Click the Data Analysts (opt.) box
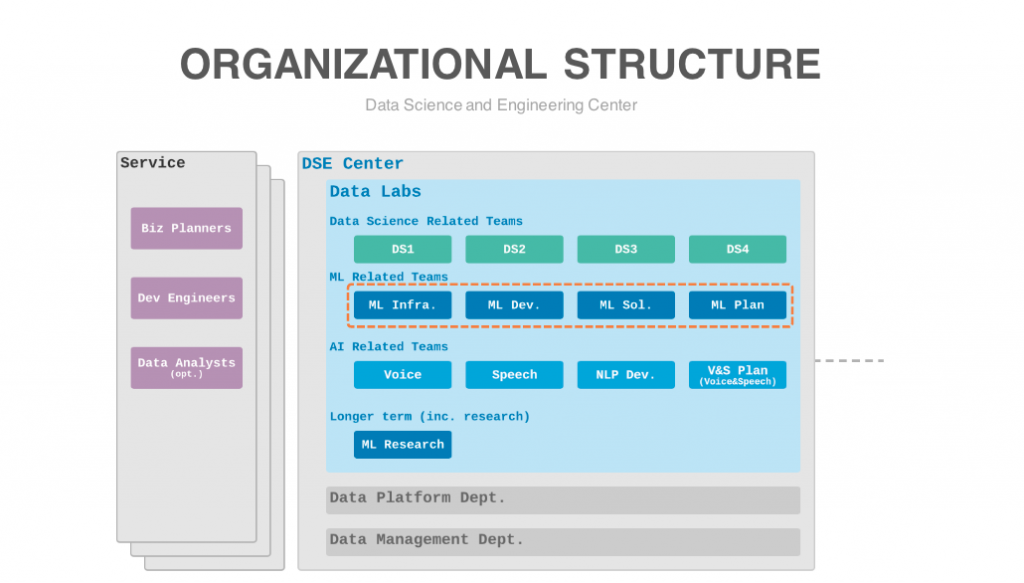Screen dimensions: 1024x583 point(186,368)
